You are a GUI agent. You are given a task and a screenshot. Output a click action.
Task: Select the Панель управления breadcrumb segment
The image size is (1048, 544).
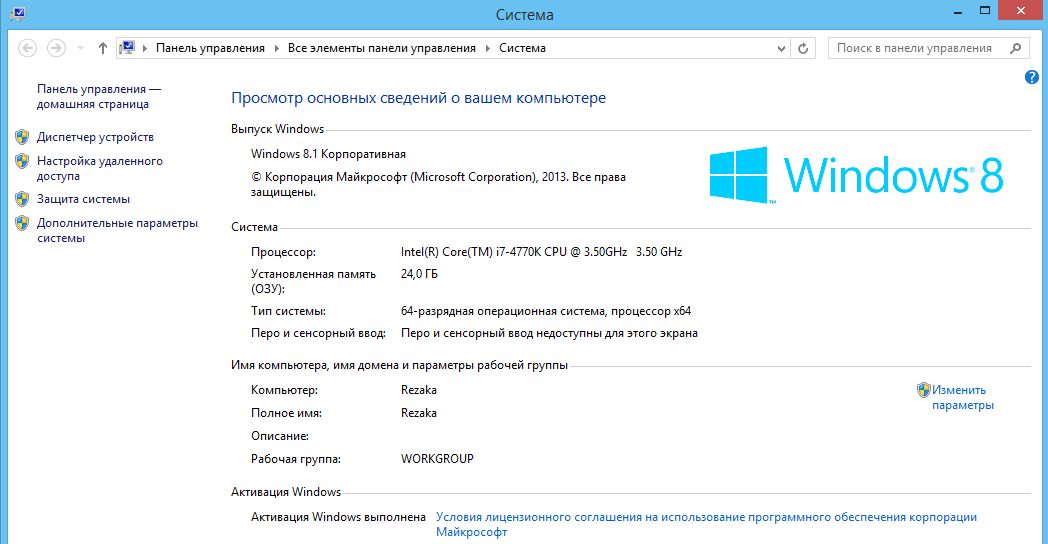pos(210,48)
